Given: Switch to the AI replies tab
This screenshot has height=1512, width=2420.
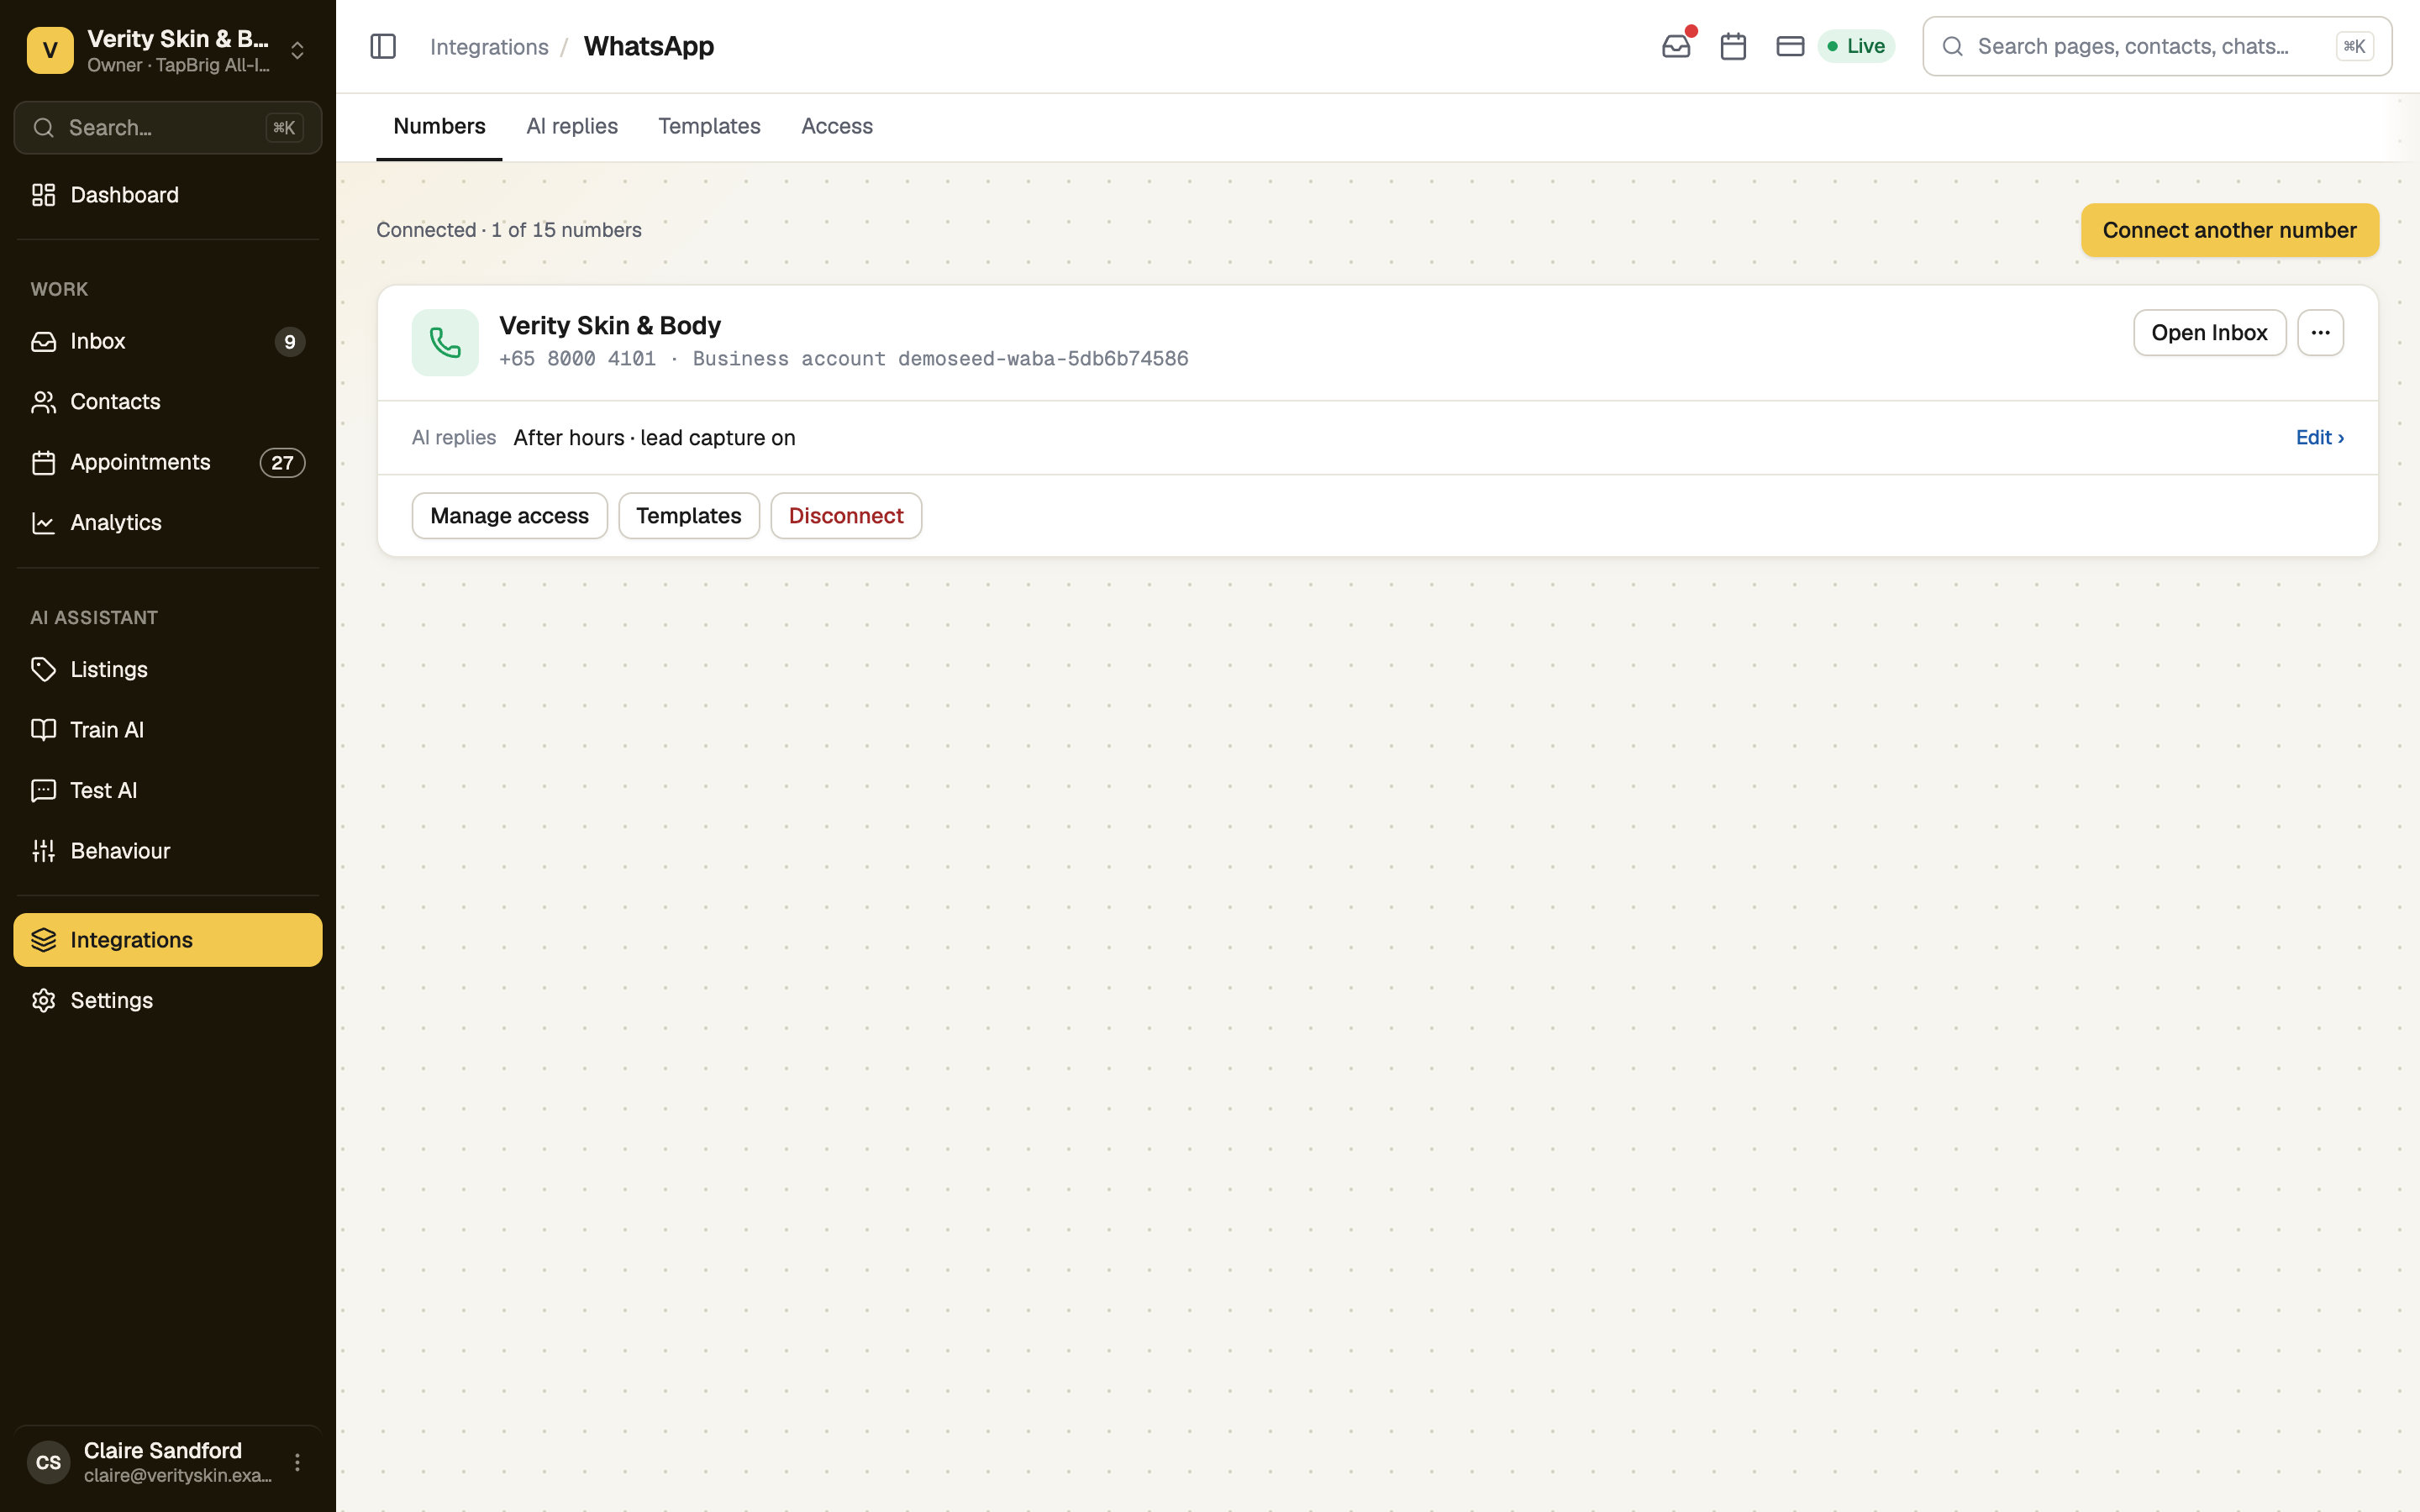Looking at the screenshot, I should pyautogui.click(x=572, y=126).
